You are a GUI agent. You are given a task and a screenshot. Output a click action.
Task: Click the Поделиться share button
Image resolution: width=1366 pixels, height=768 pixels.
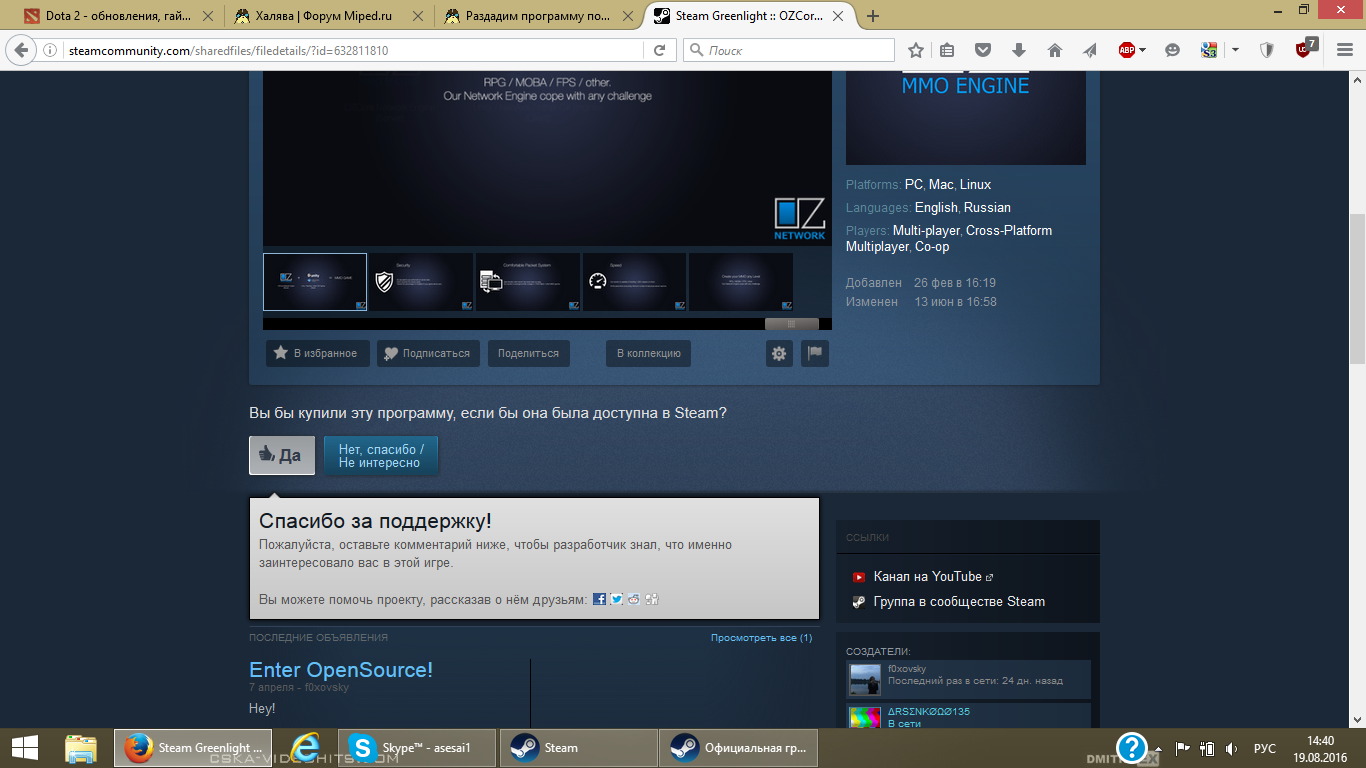pos(529,353)
